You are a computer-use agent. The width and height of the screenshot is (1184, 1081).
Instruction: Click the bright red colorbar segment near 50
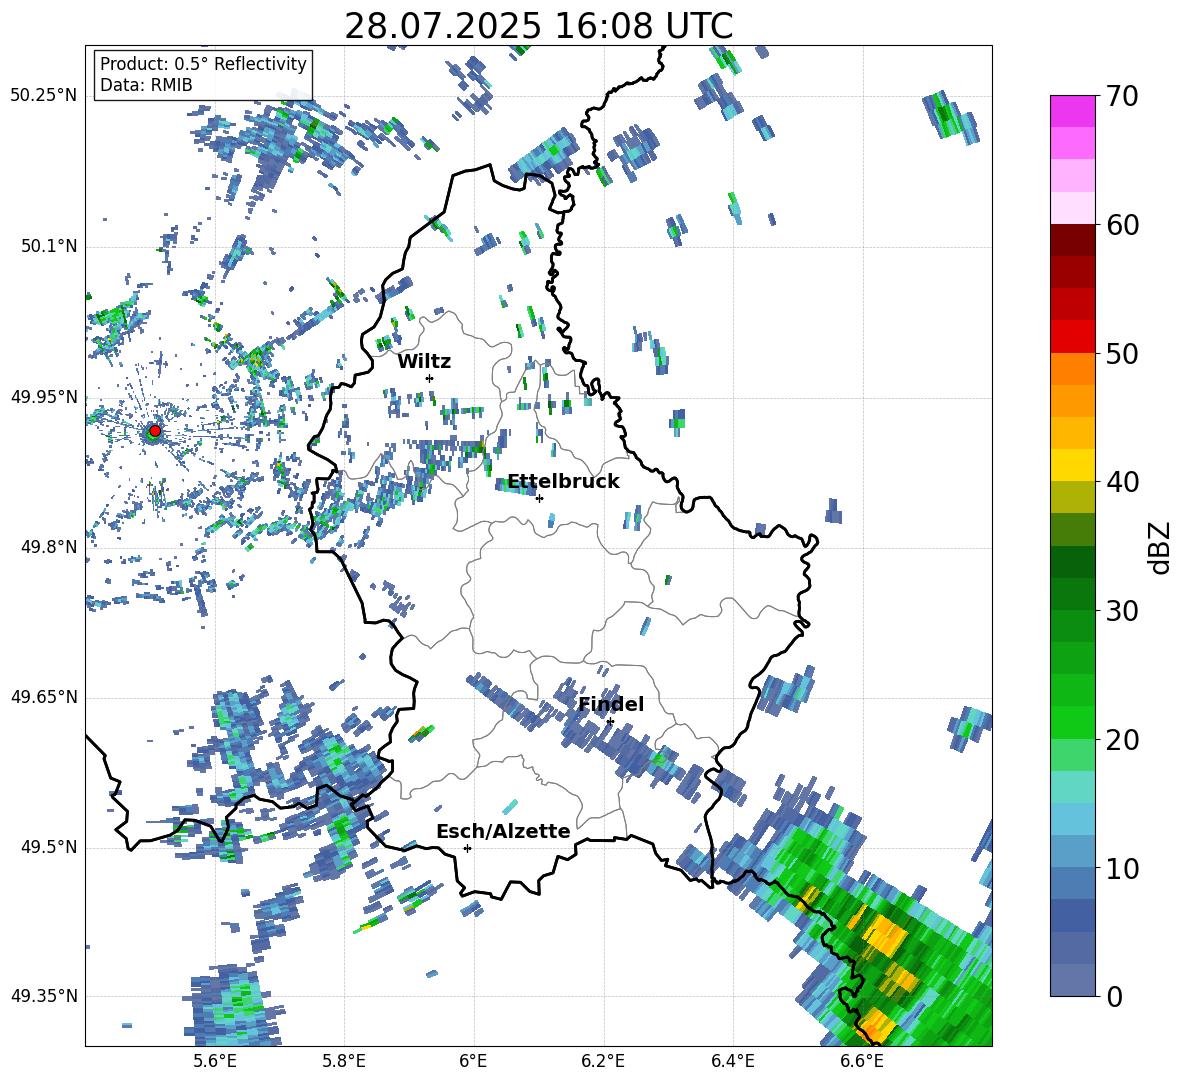pos(1073,337)
